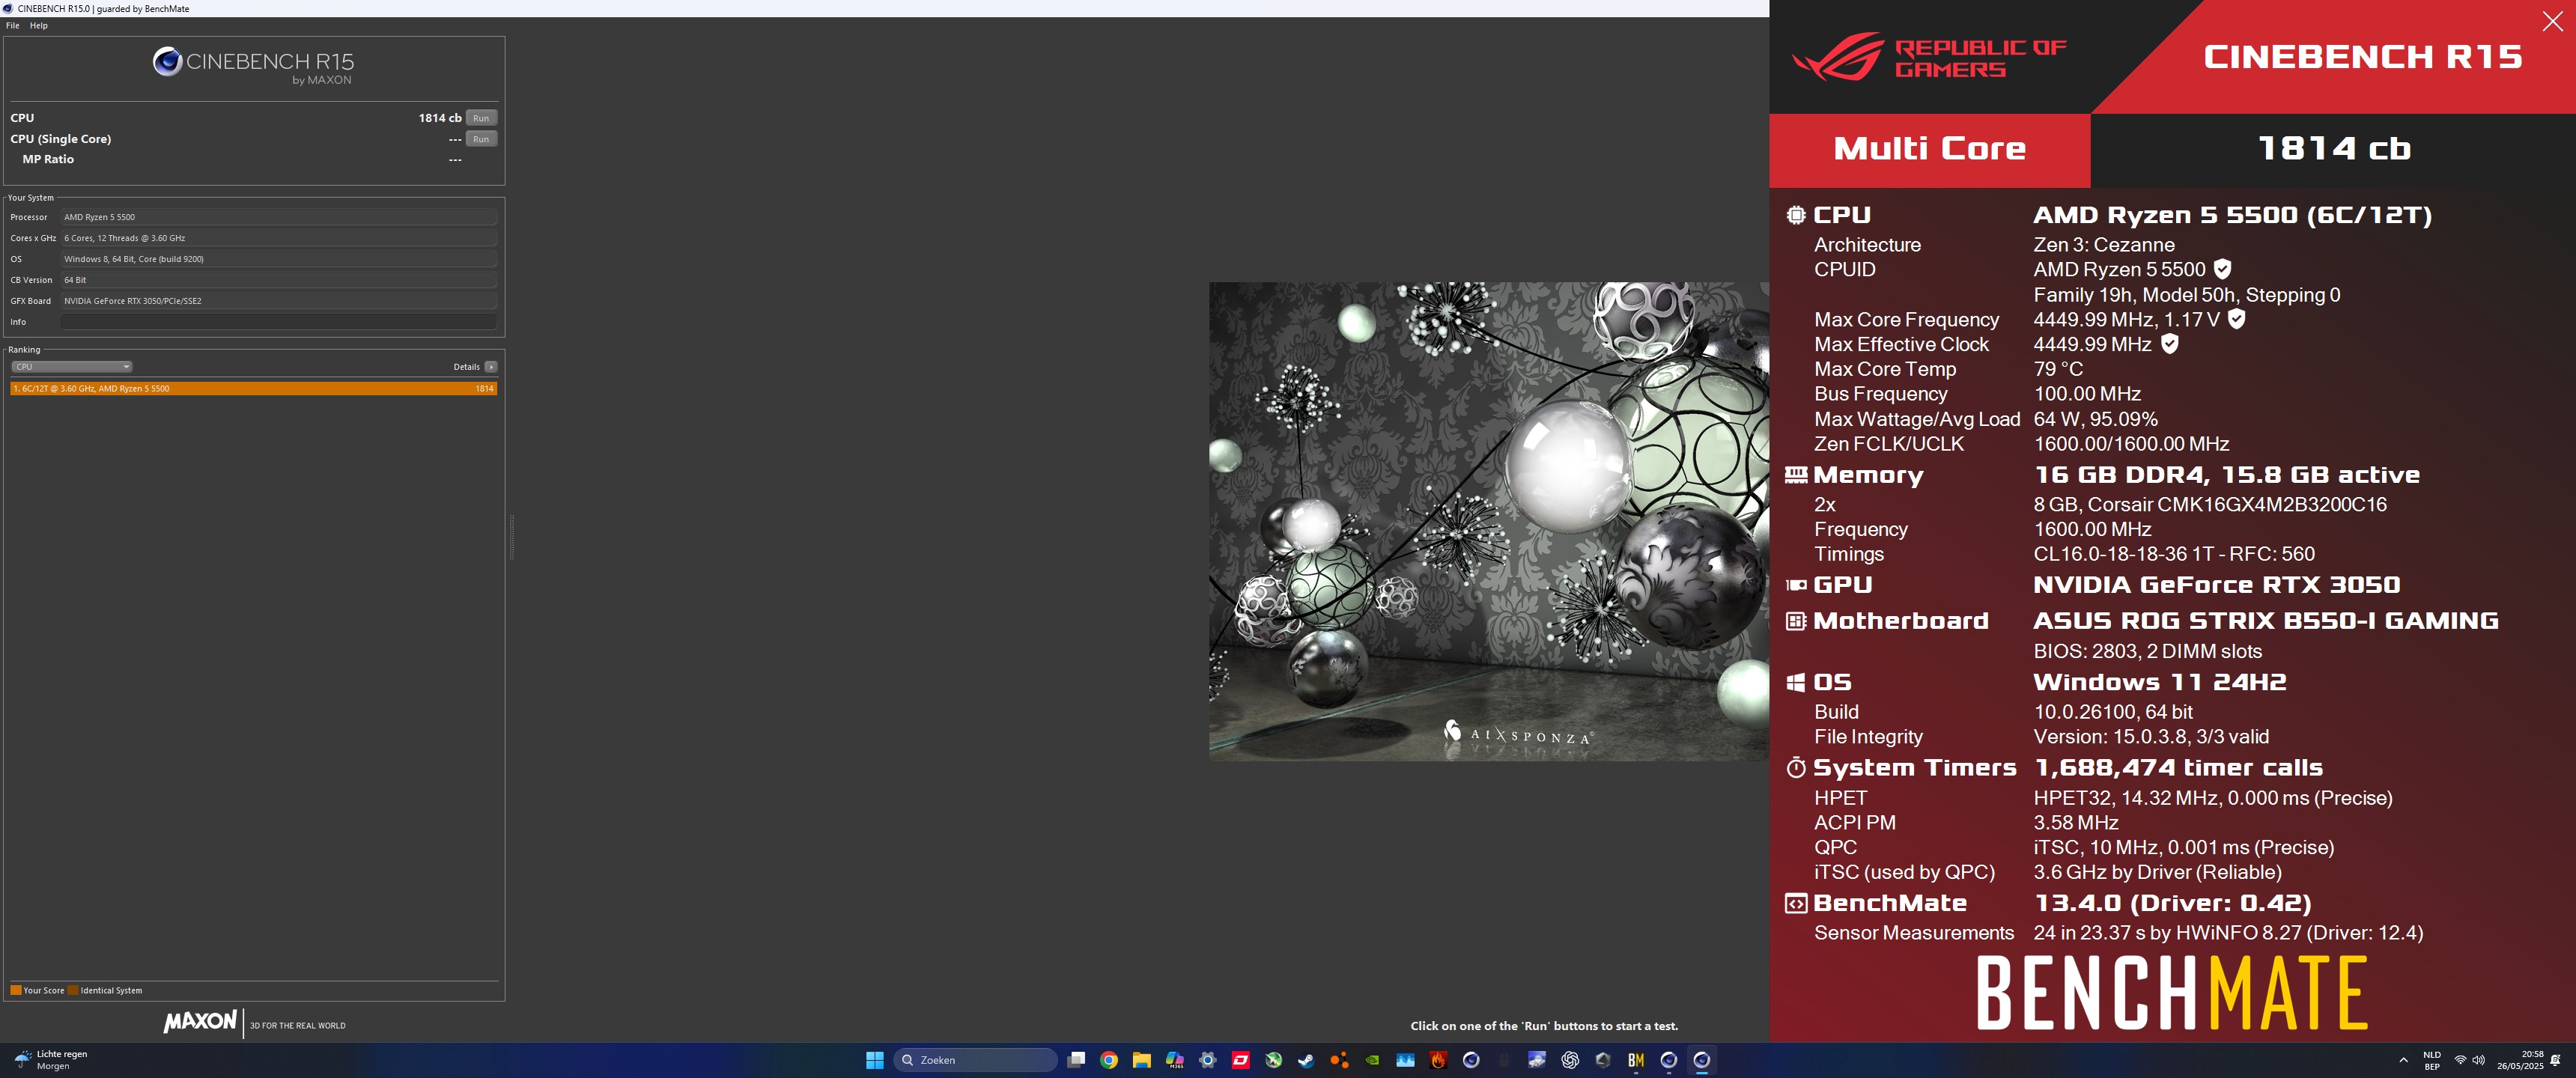The height and width of the screenshot is (1078, 2576).
Task: Click the Windows OS icon in BenchMate
Action: pos(1796,682)
